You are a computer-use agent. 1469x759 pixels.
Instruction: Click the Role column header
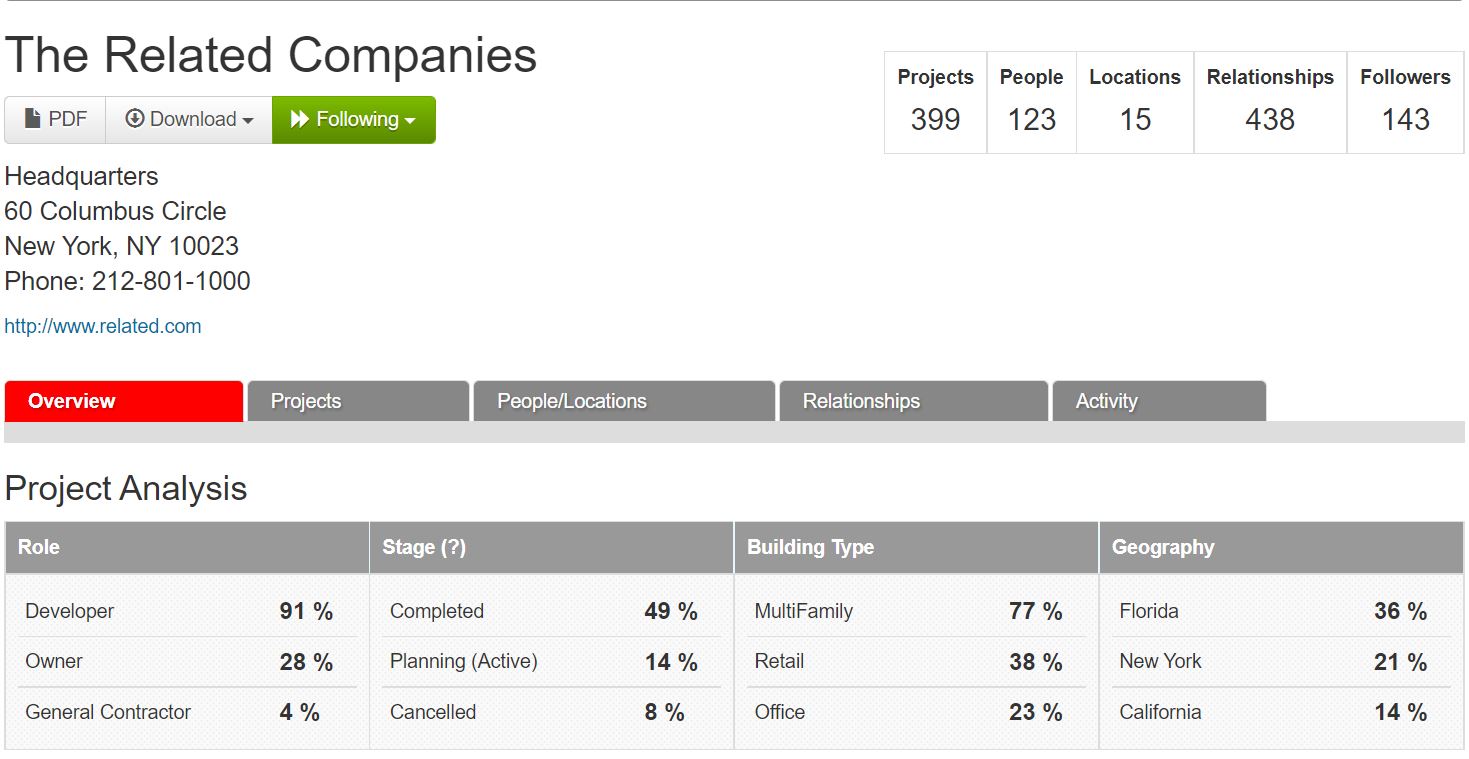(x=187, y=547)
